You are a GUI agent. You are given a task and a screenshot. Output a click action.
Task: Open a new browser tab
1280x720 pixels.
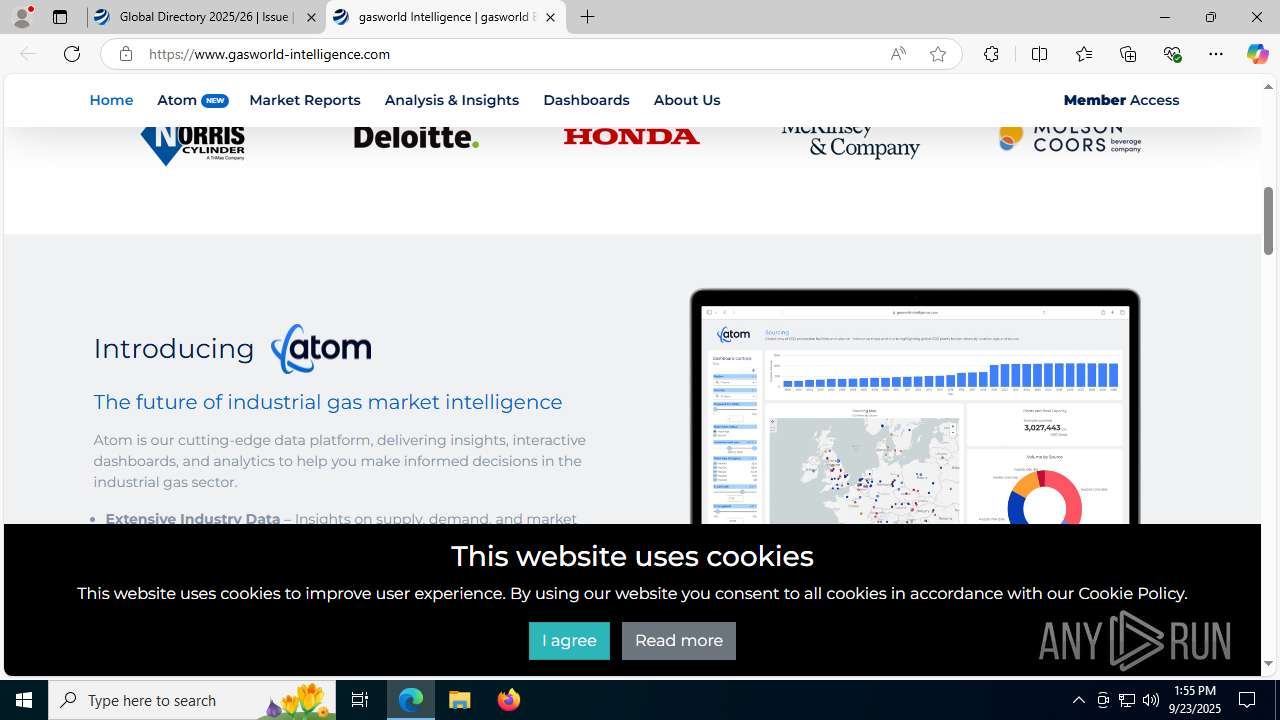pos(588,17)
